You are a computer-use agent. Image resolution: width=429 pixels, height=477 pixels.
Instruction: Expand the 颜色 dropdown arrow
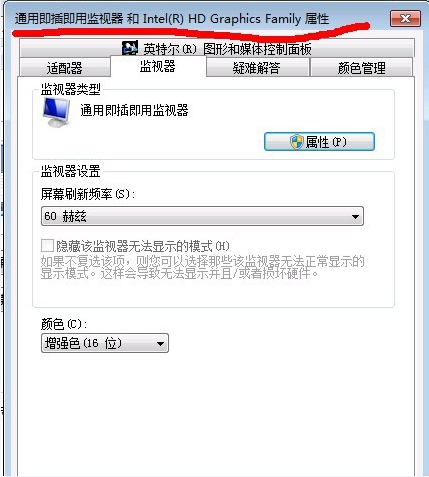(x=161, y=343)
